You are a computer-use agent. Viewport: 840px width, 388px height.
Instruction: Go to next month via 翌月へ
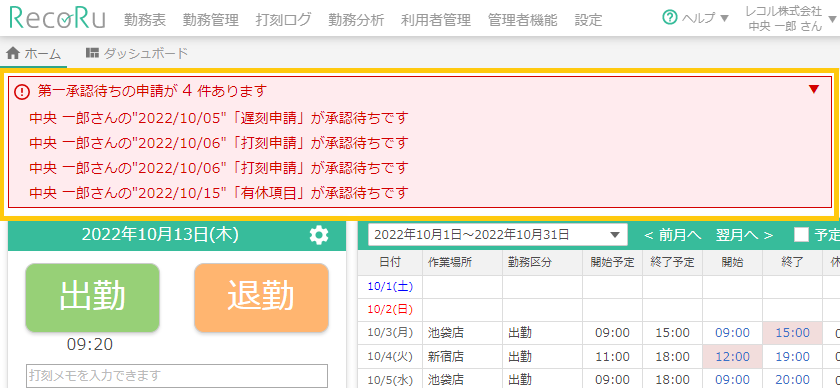point(745,235)
